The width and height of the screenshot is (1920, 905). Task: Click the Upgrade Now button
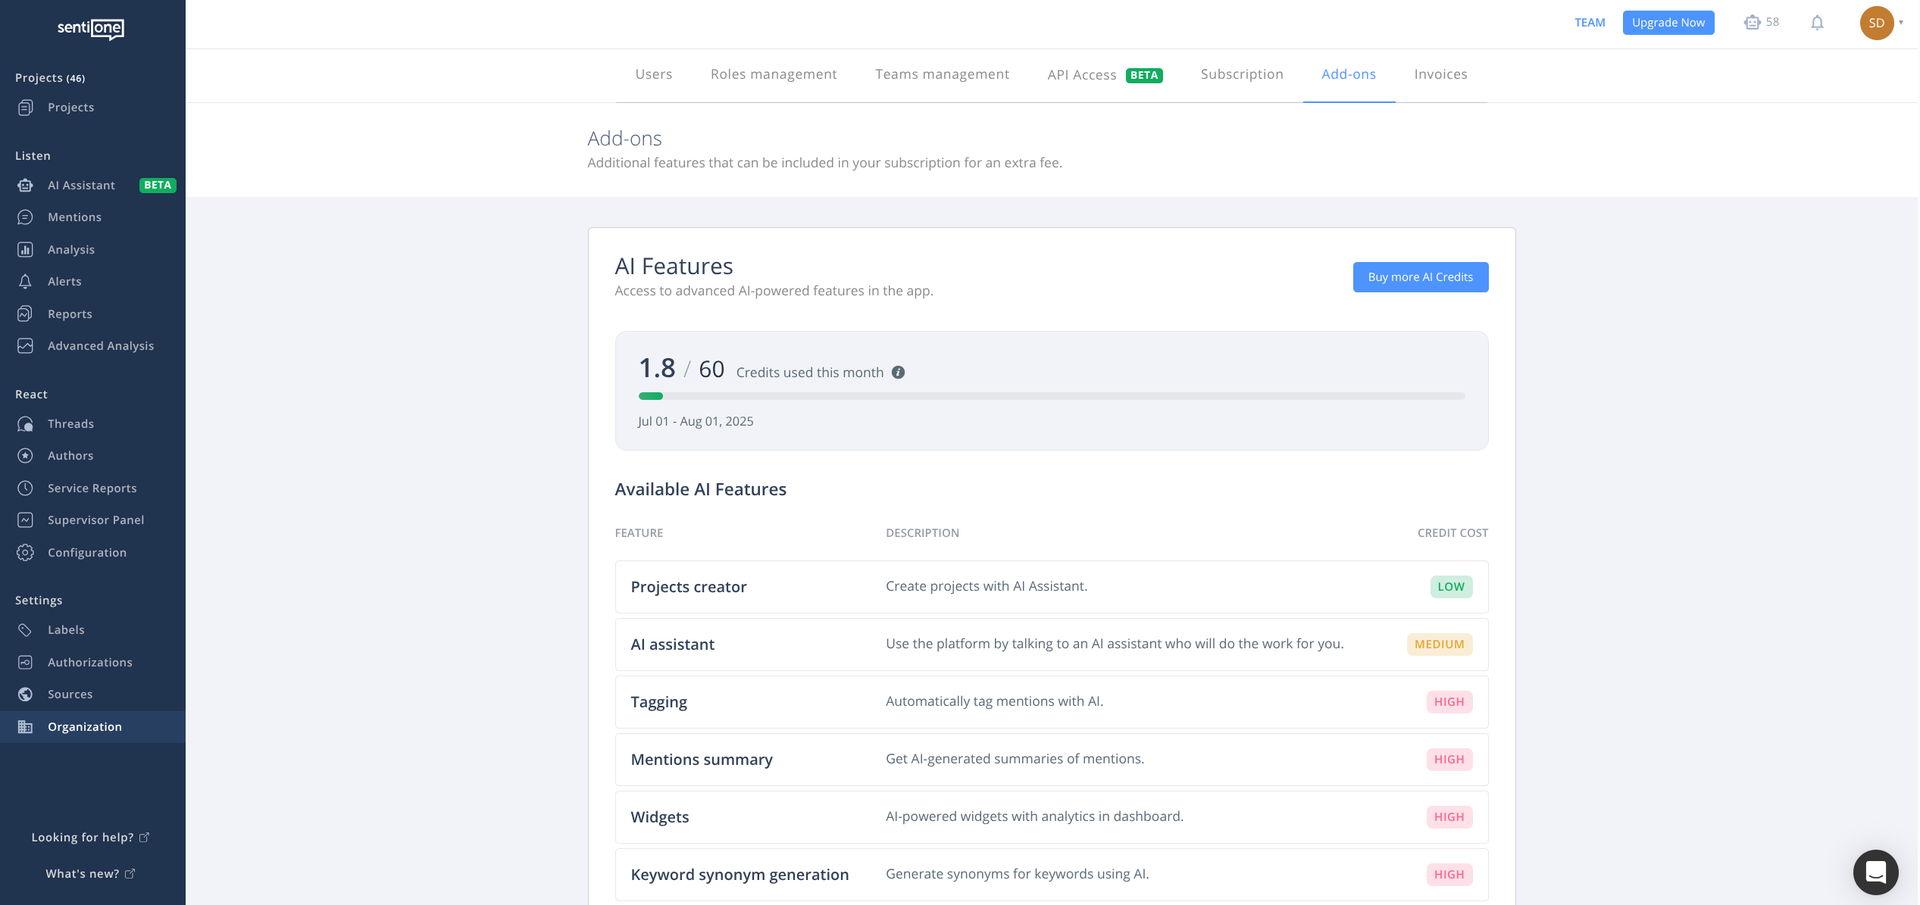pyautogui.click(x=1668, y=22)
